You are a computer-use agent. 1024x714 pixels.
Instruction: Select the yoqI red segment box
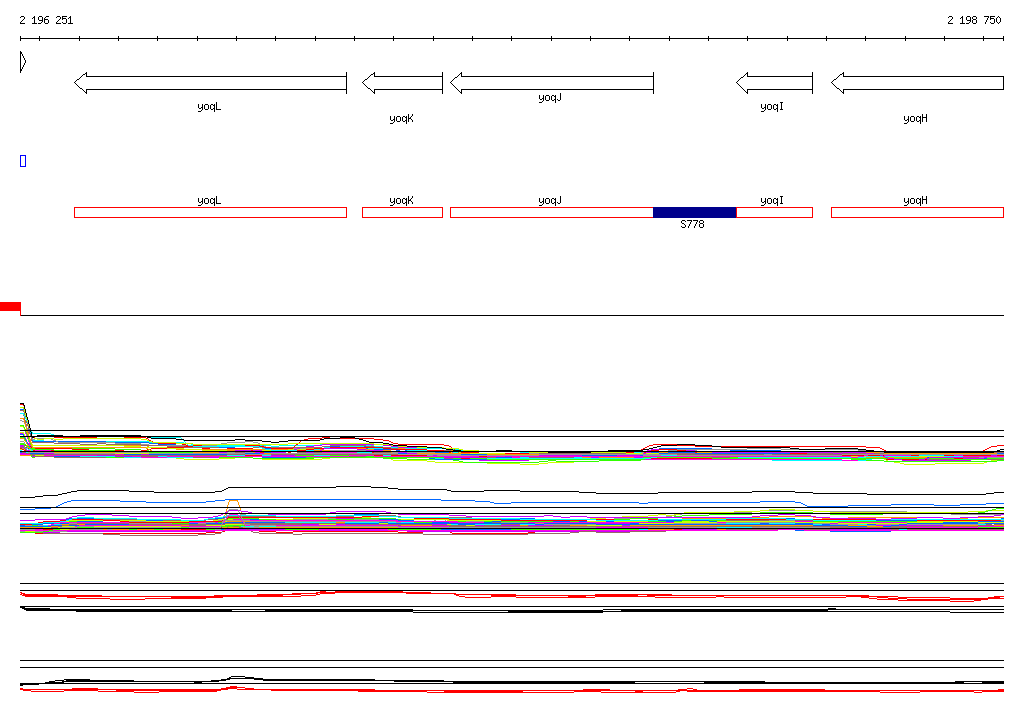point(775,212)
